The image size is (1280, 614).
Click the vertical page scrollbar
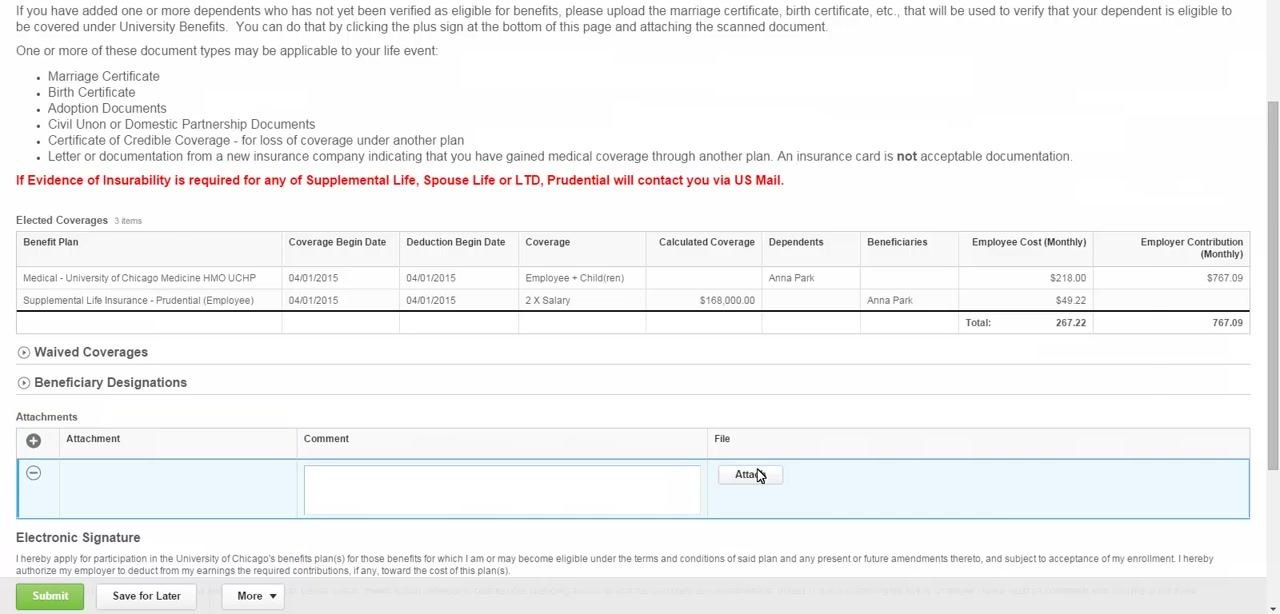point(1273,285)
